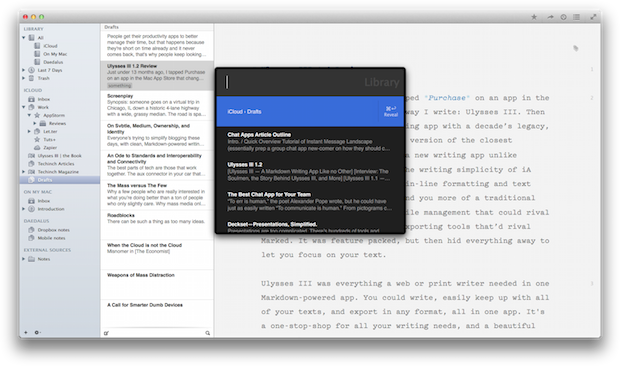
Task: Expand the Notes folder under External Sources
Action: click(24, 259)
